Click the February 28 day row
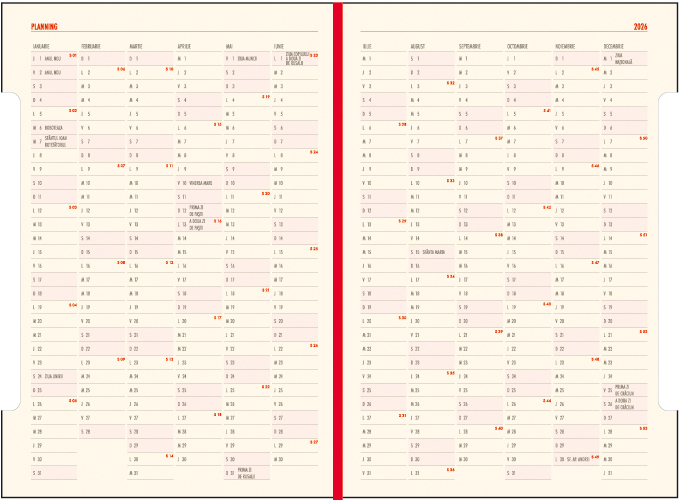 [102, 431]
